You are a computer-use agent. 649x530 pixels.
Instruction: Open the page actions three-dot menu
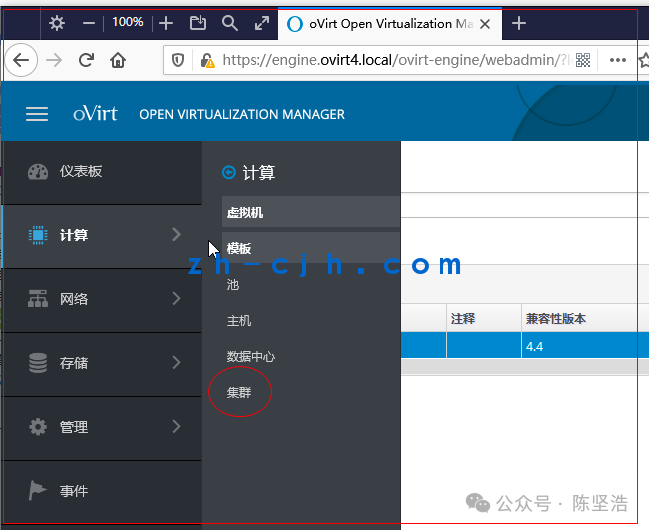click(x=618, y=60)
